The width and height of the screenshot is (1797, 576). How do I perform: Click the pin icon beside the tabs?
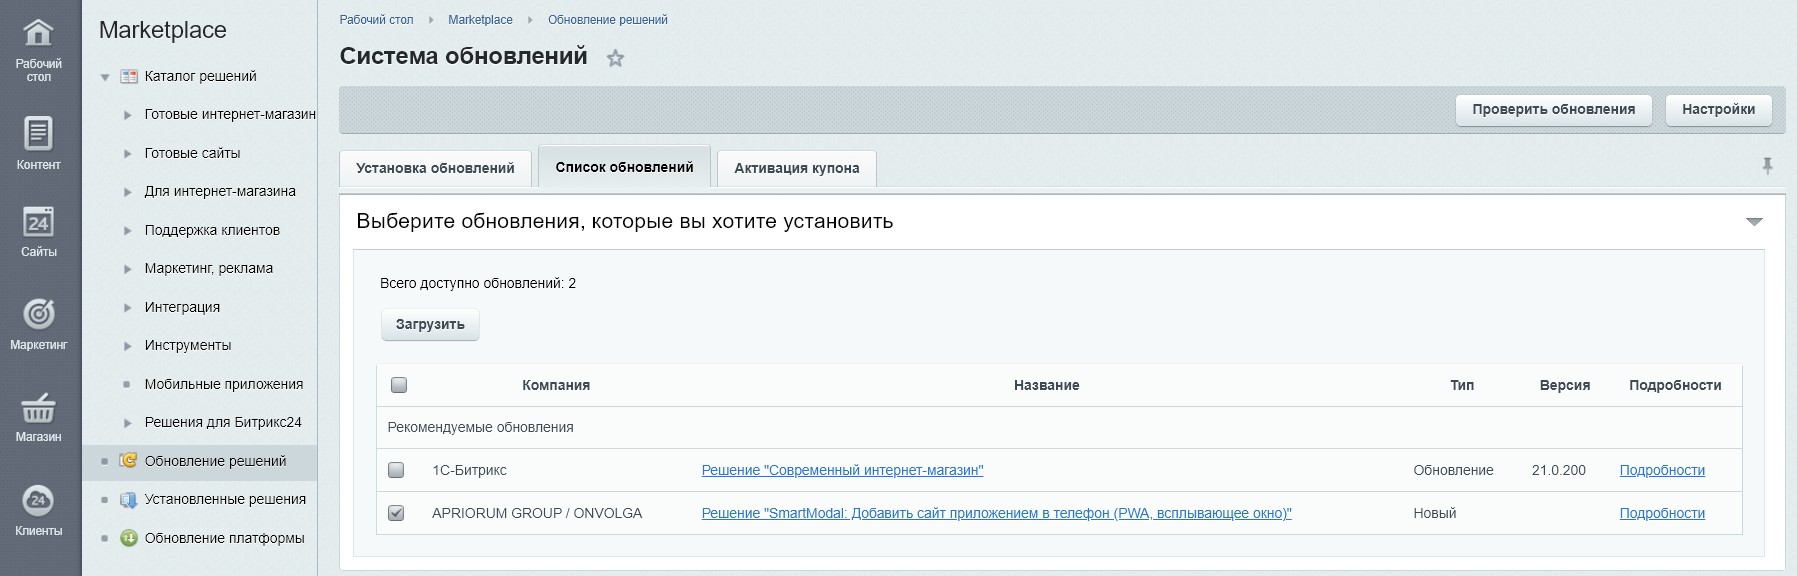pyautogui.click(x=1767, y=166)
